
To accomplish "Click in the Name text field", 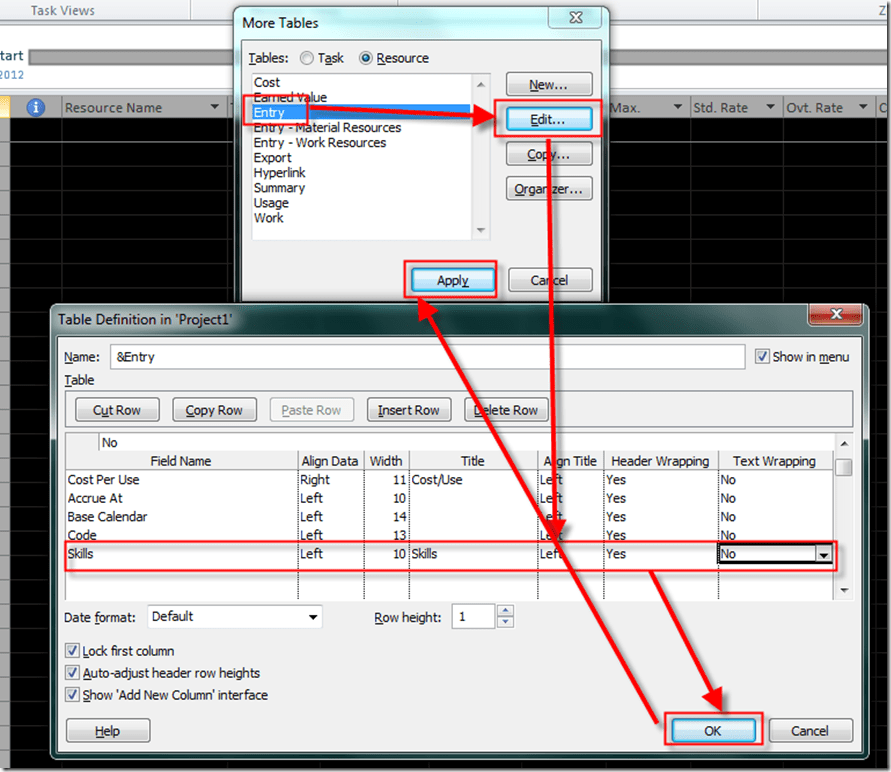I will click(x=426, y=357).
